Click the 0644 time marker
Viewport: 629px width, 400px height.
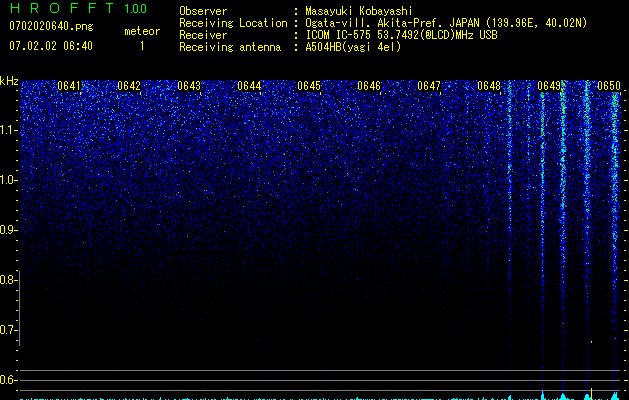click(x=249, y=86)
